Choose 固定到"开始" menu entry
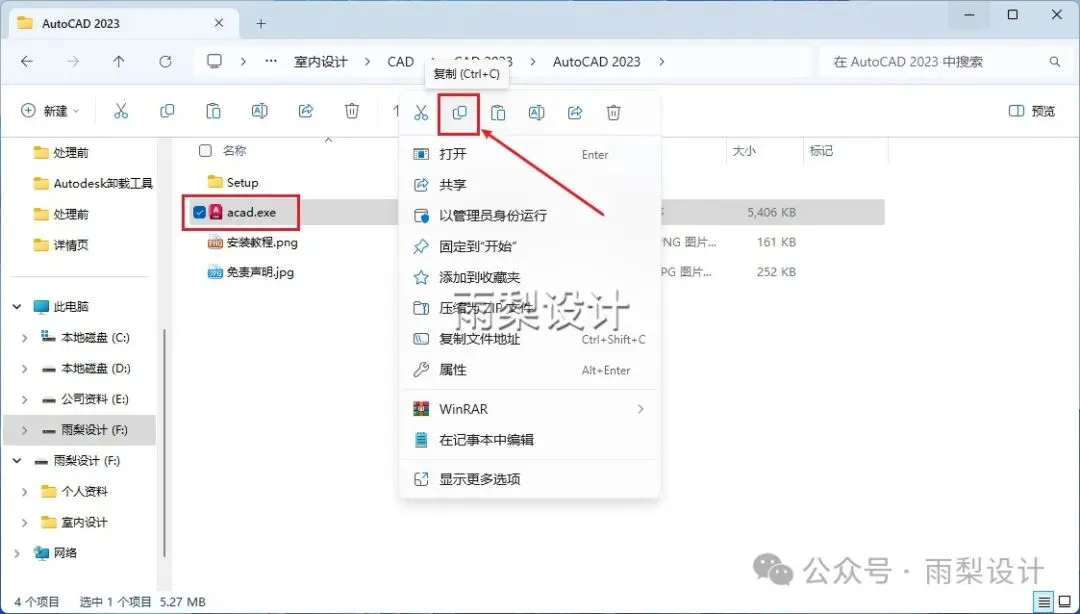This screenshot has width=1080, height=614. coord(529,247)
